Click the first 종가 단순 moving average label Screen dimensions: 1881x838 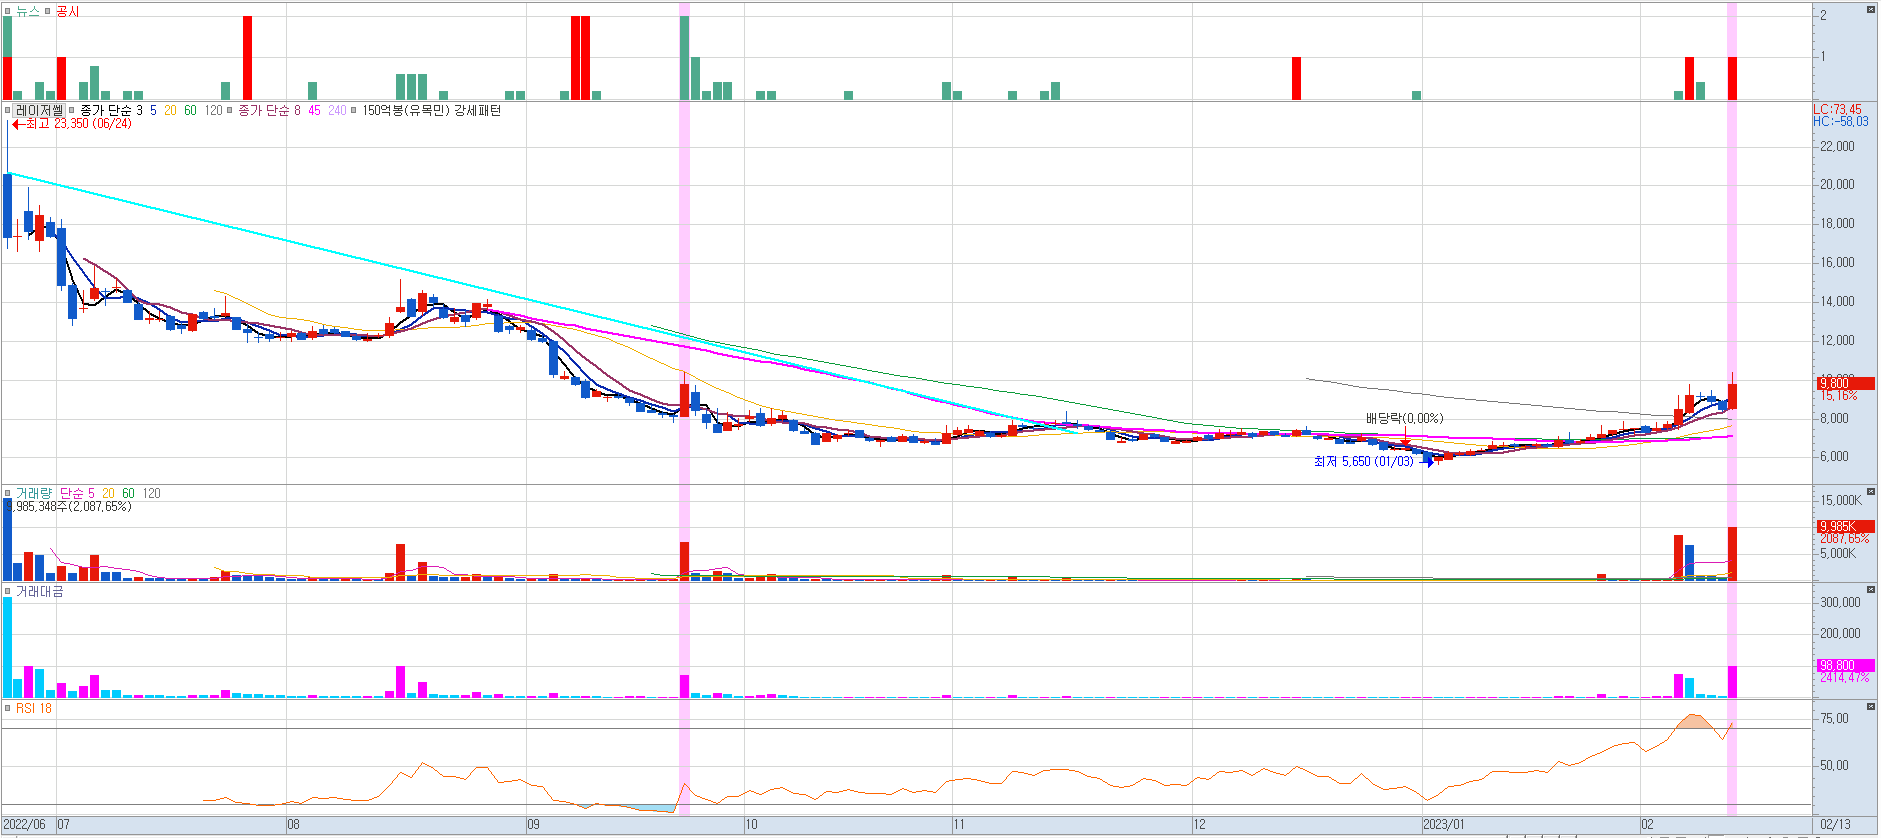pos(111,110)
